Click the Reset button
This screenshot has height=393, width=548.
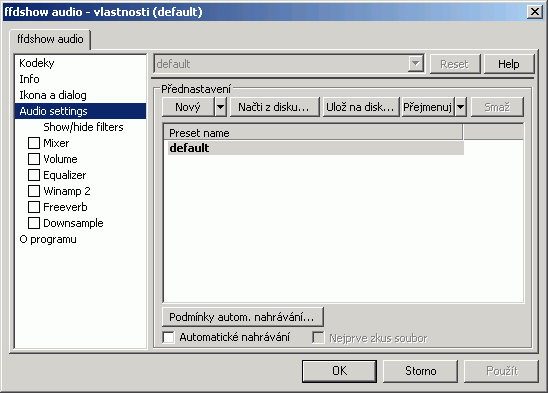pyautogui.click(x=455, y=64)
